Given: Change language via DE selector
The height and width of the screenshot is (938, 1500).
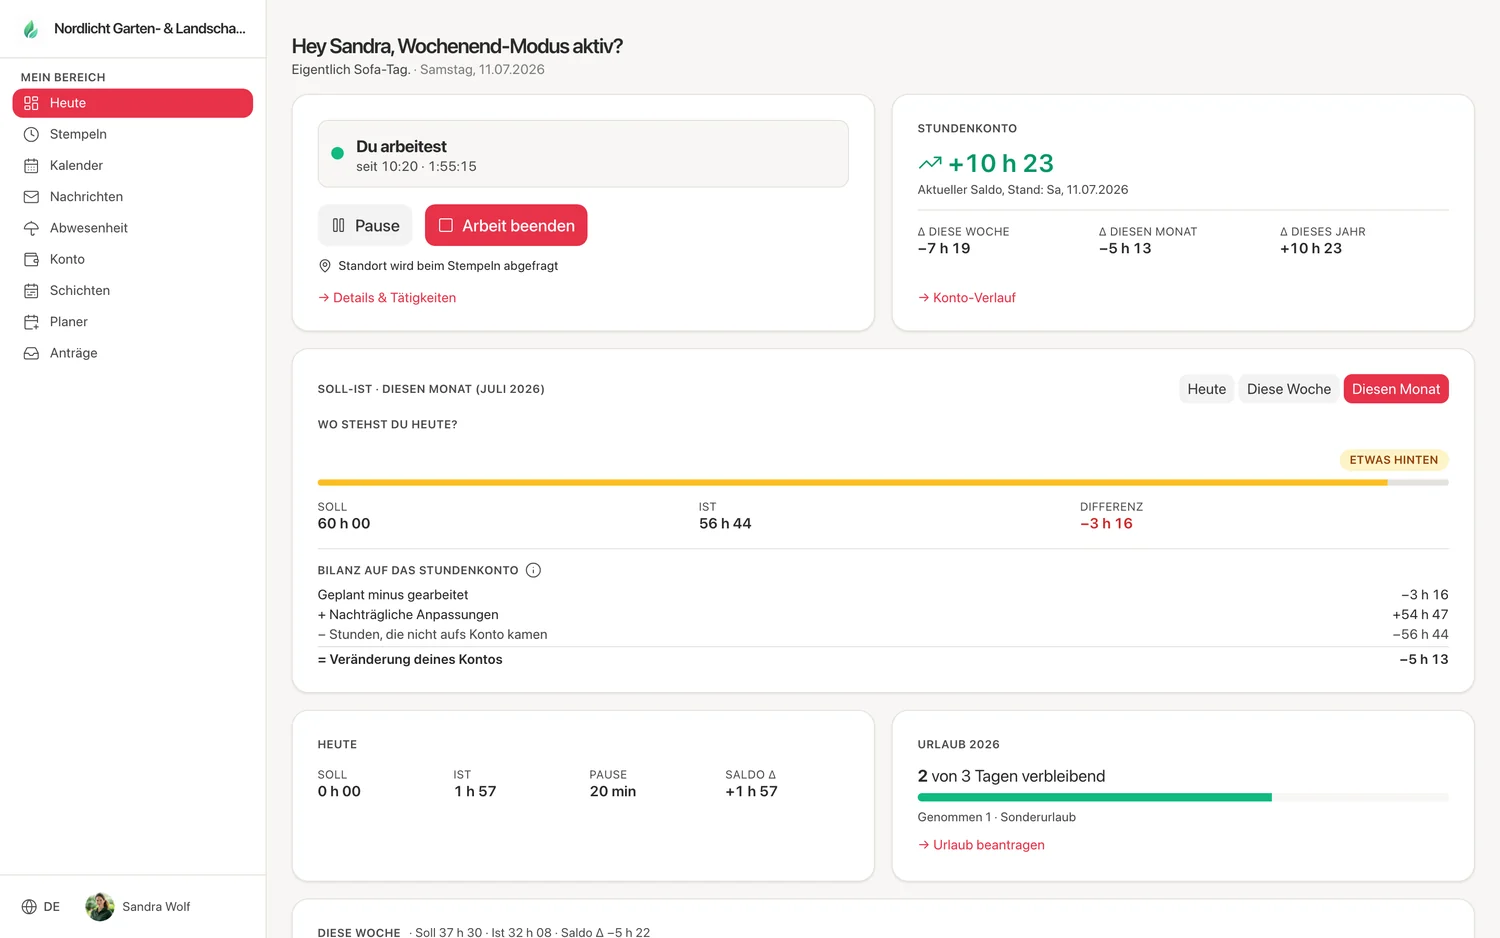Looking at the screenshot, I should (x=41, y=907).
